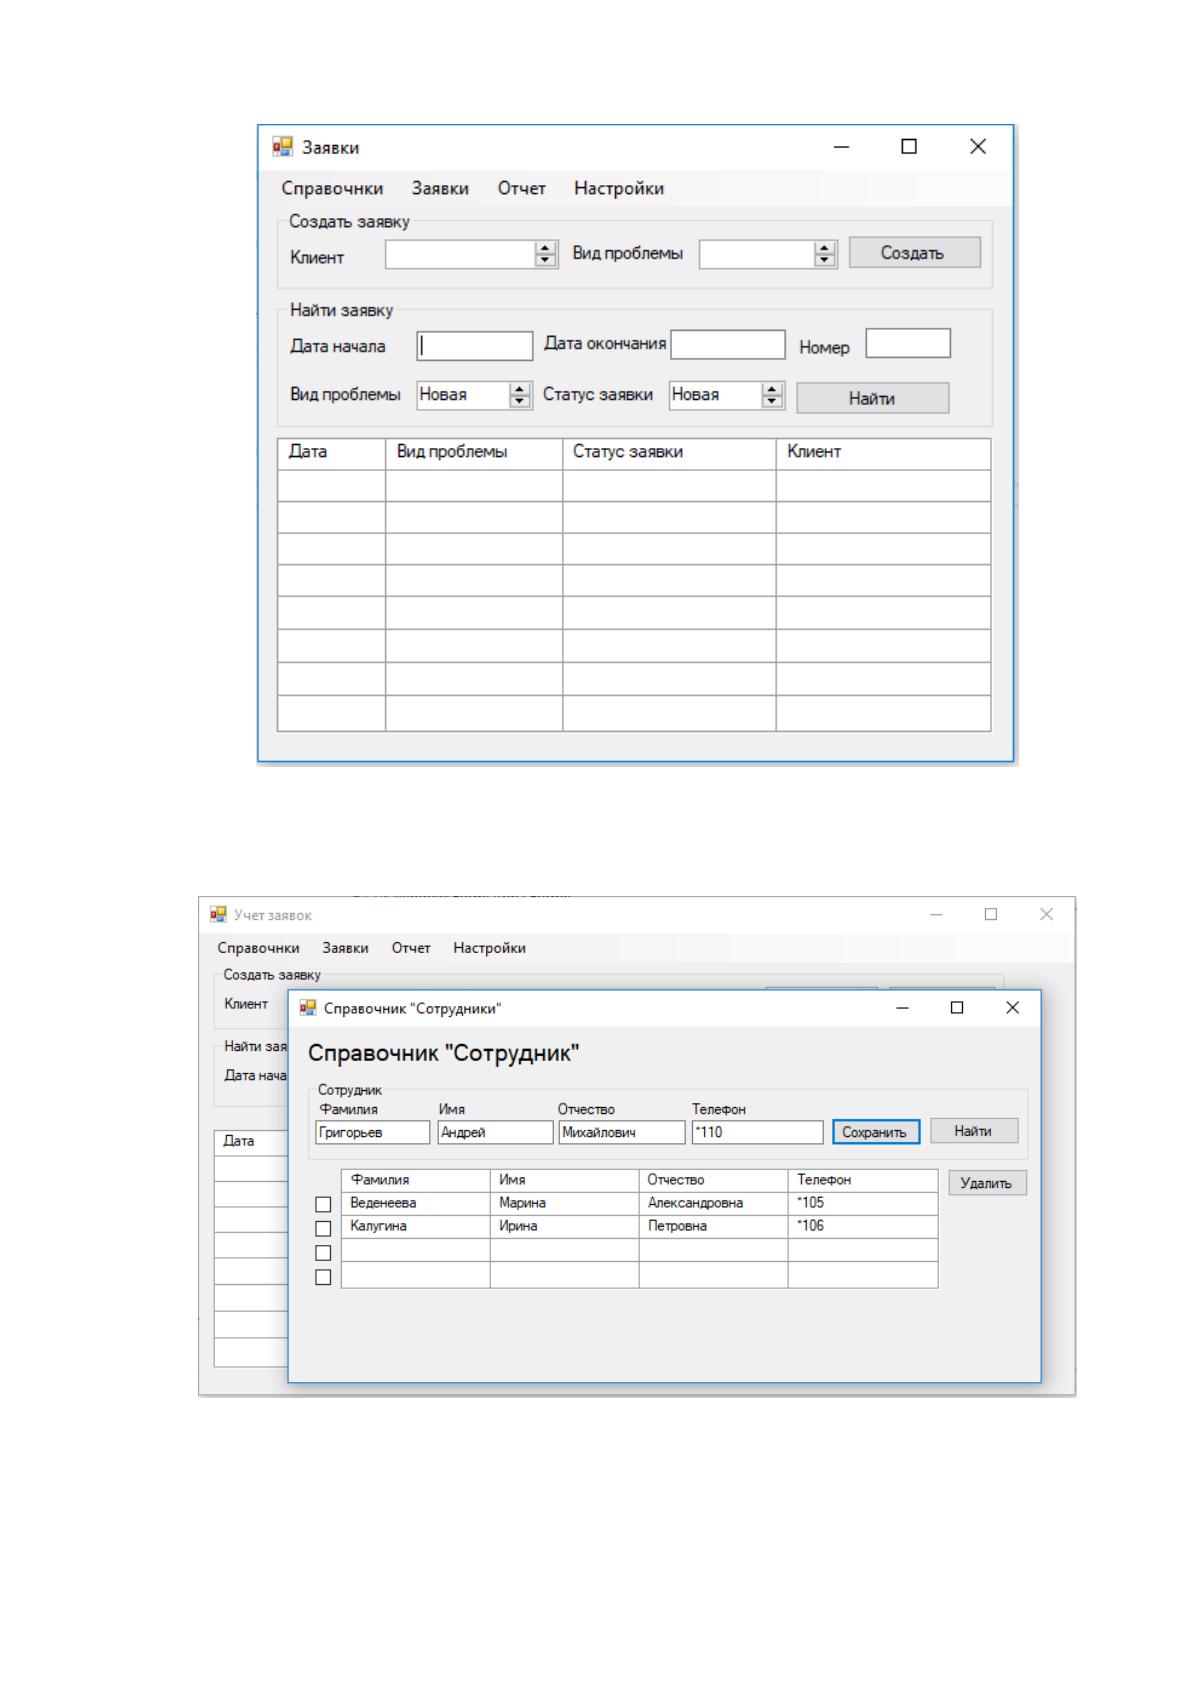
Task: Click the Удалить button beside employee table
Action: [987, 1183]
